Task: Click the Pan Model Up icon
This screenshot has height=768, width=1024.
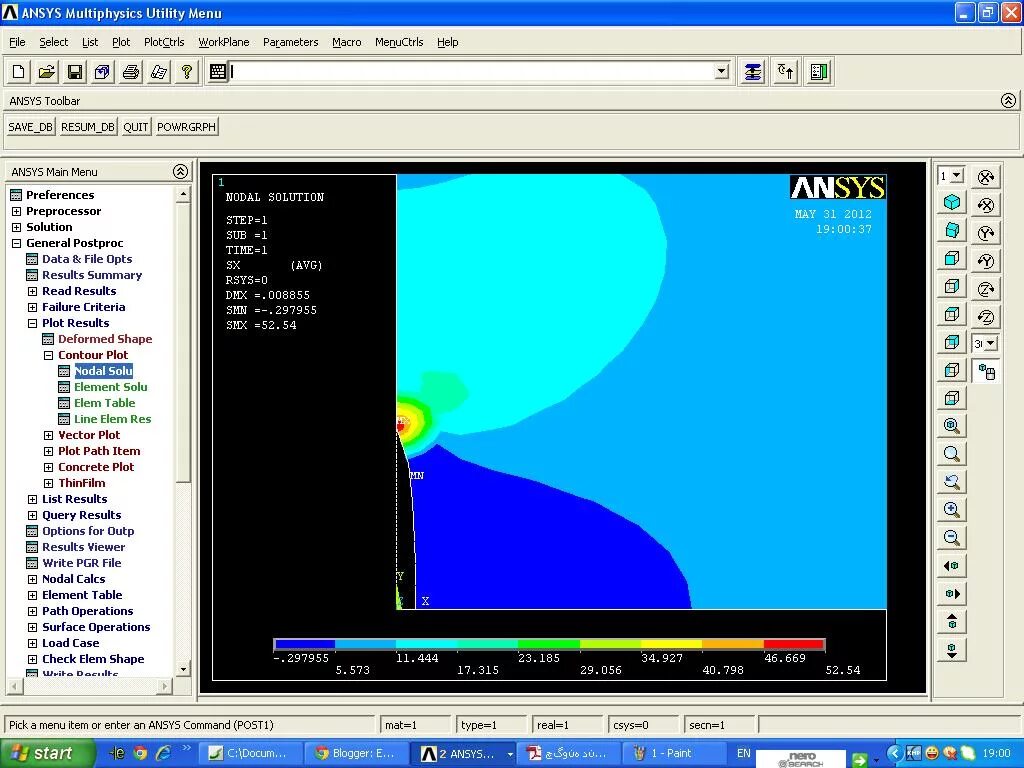Action: (x=952, y=622)
